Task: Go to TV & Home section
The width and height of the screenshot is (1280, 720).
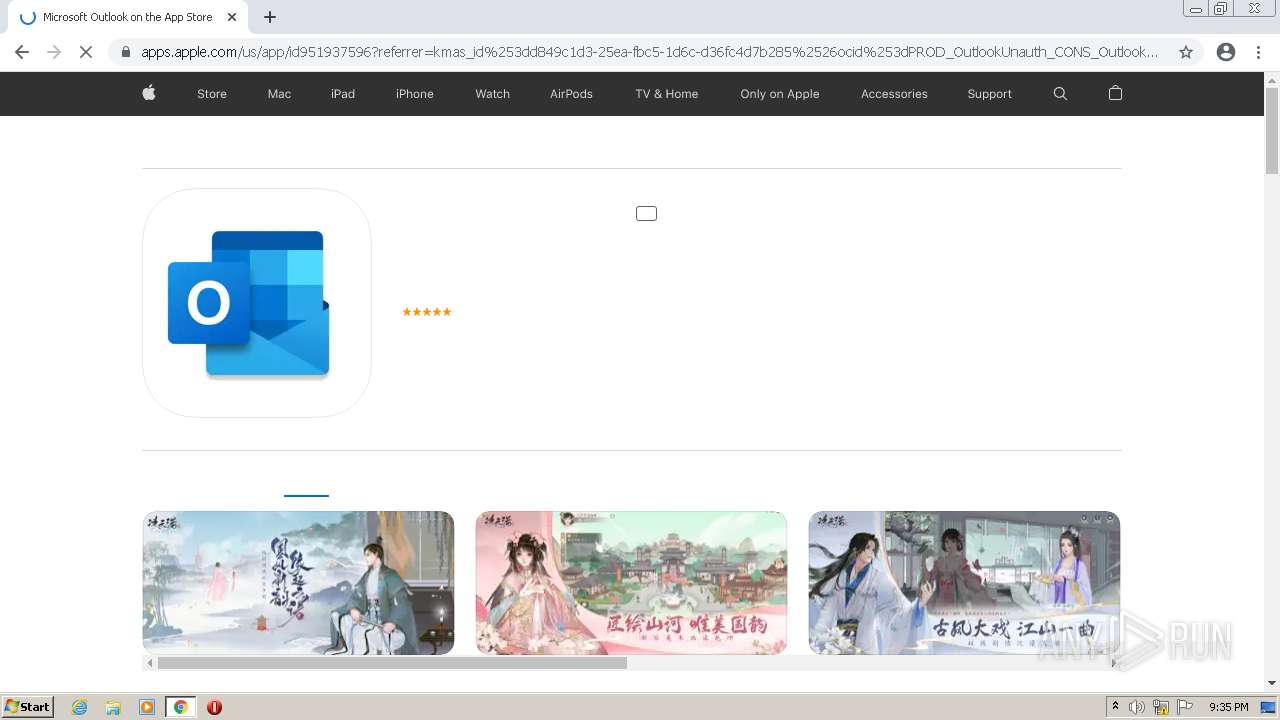Action: [x=667, y=94]
